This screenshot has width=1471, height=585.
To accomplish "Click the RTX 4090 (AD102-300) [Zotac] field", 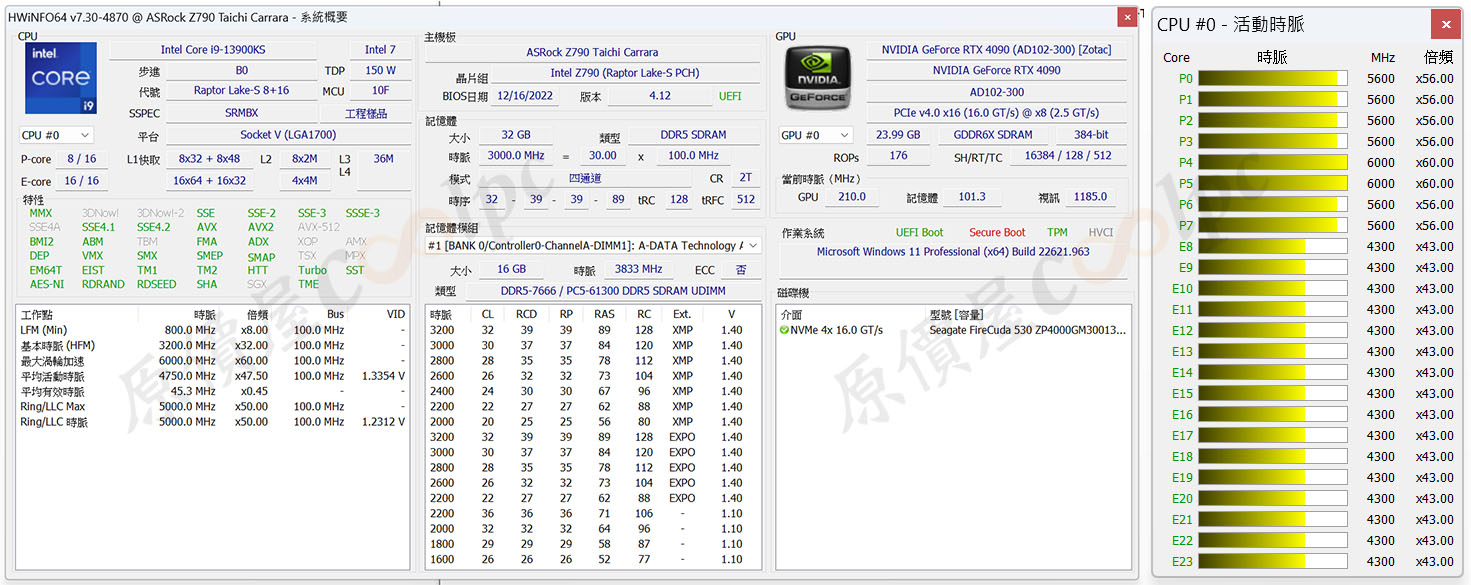I will click(x=996, y=50).
